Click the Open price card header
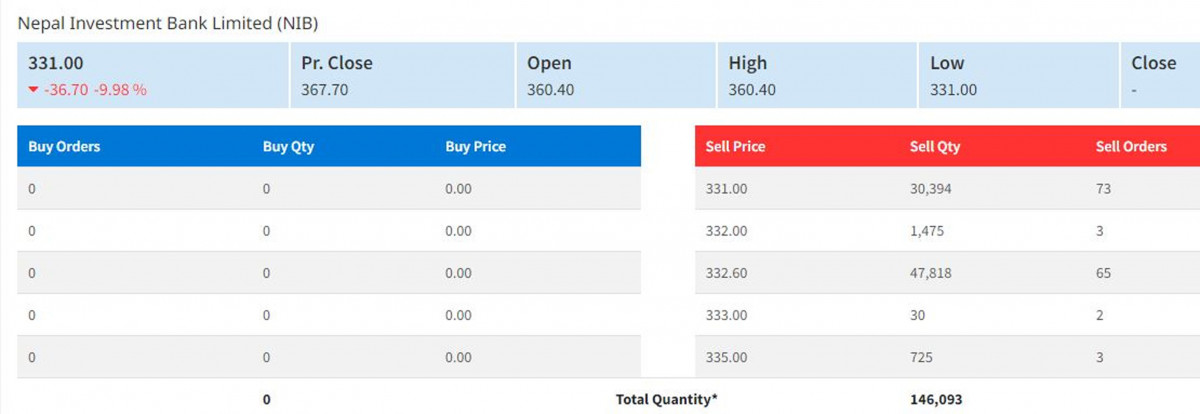 [x=549, y=63]
